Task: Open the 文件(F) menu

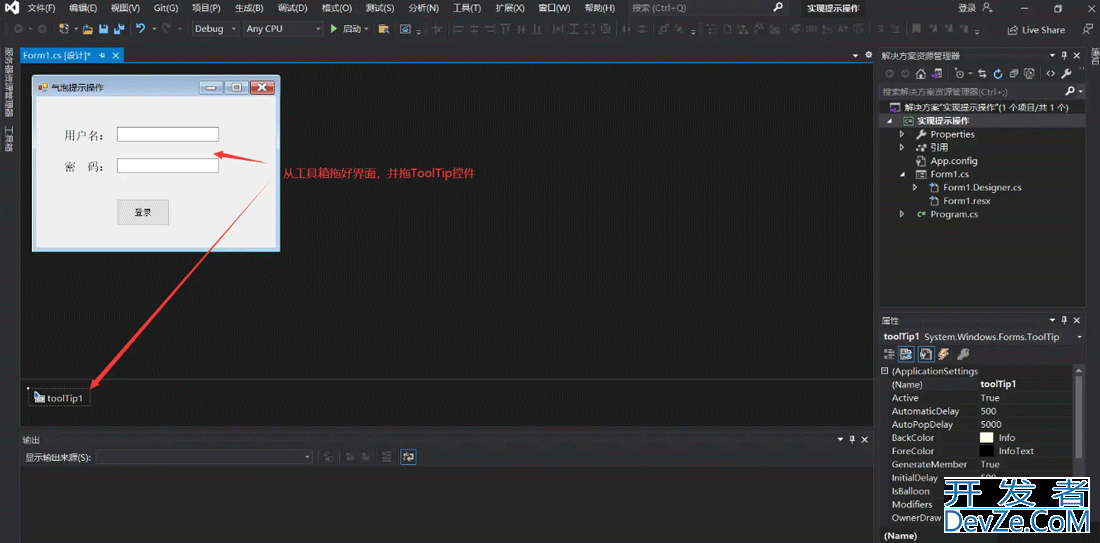Action: pos(41,8)
